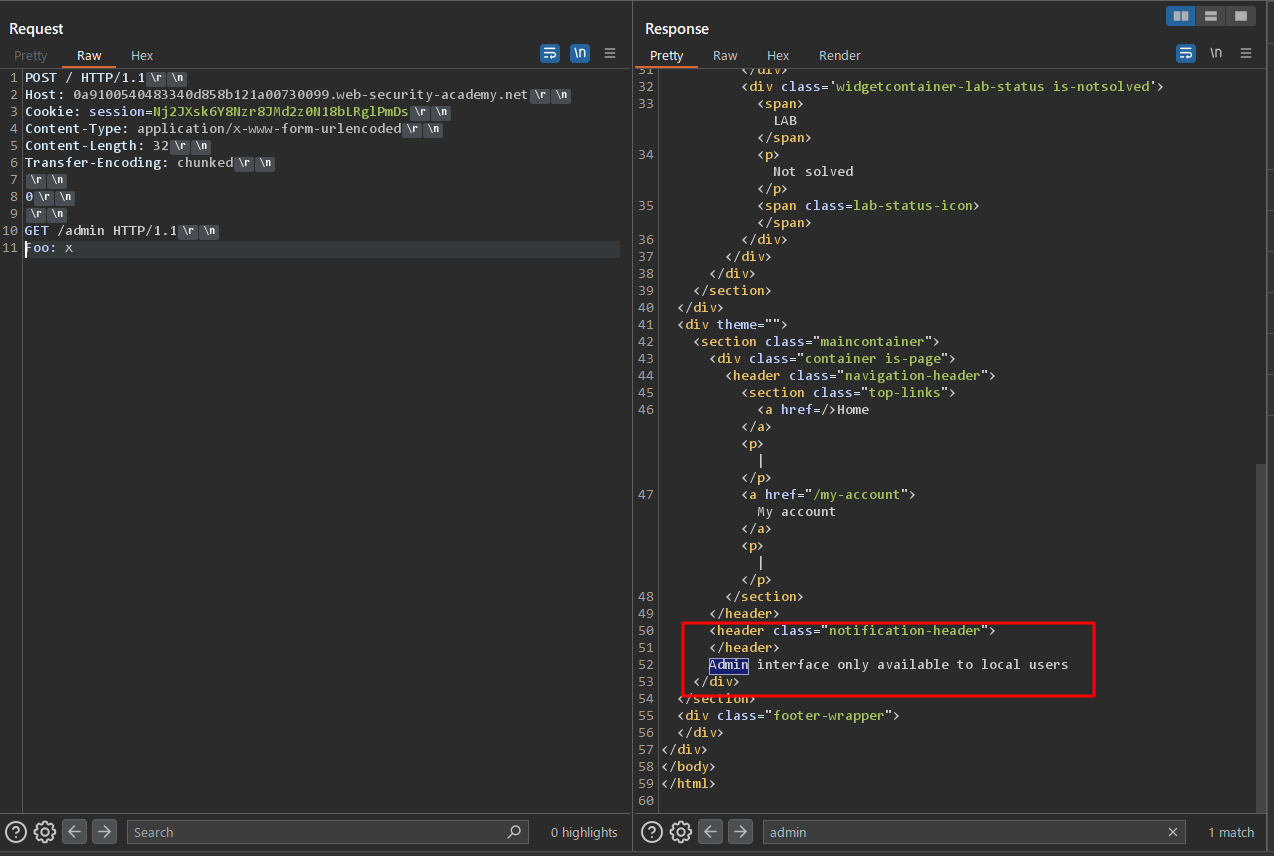This screenshot has height=856, width=1274.
Task: Open search settings gear under Response panel
Action: (x=680, y=832)
